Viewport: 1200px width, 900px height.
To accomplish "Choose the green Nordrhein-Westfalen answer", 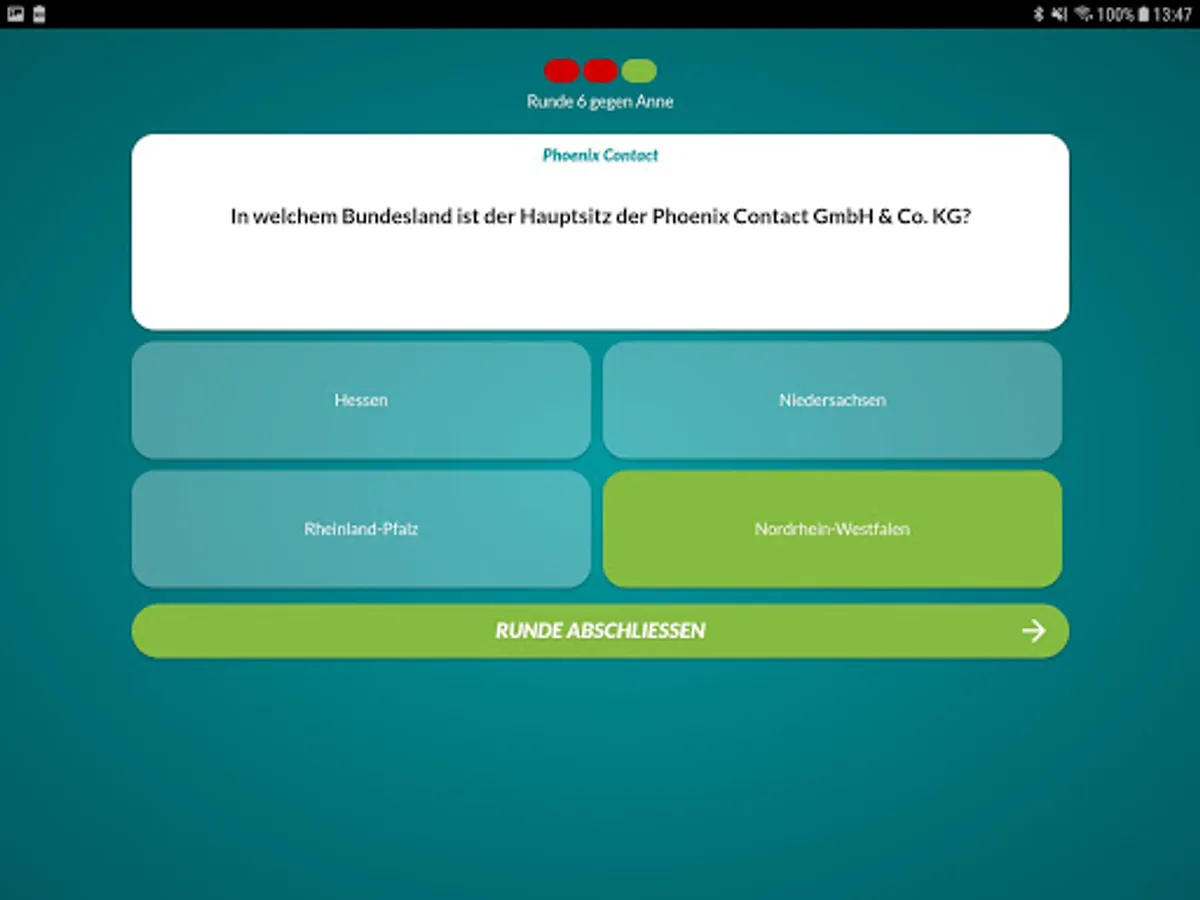I will point(832,529).
